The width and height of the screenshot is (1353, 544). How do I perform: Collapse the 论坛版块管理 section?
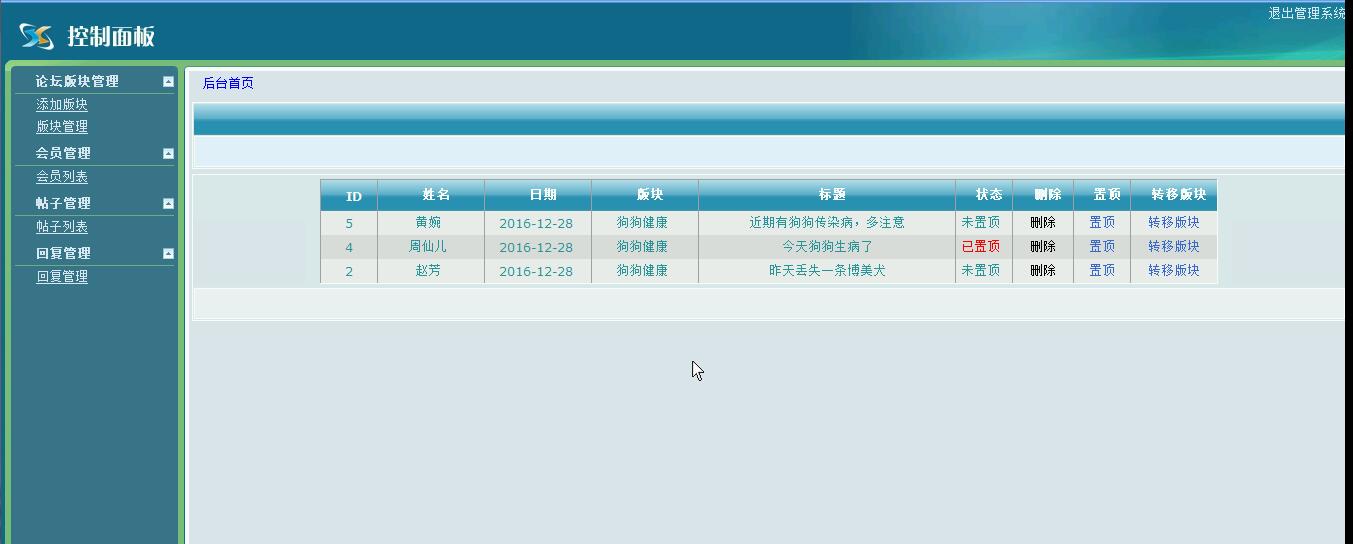(x=168, y=82)
